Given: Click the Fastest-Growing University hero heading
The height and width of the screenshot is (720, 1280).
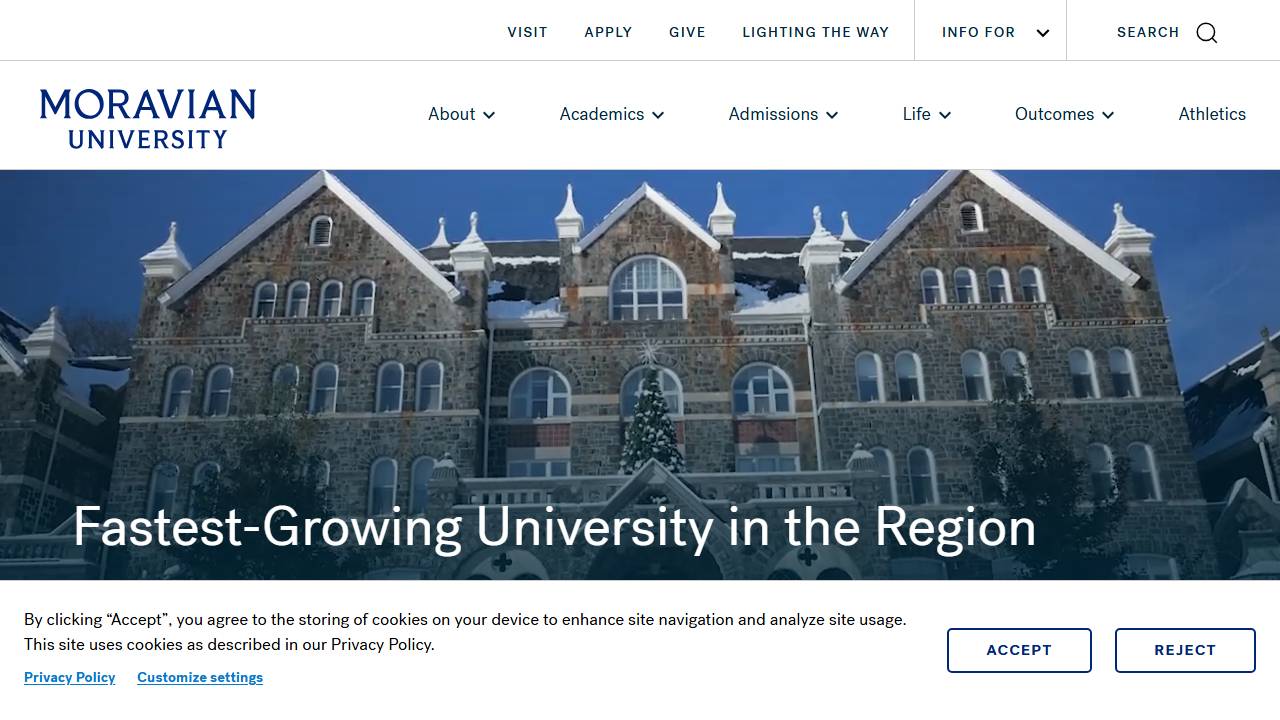Looking at the screenshot, I should 555,527.
